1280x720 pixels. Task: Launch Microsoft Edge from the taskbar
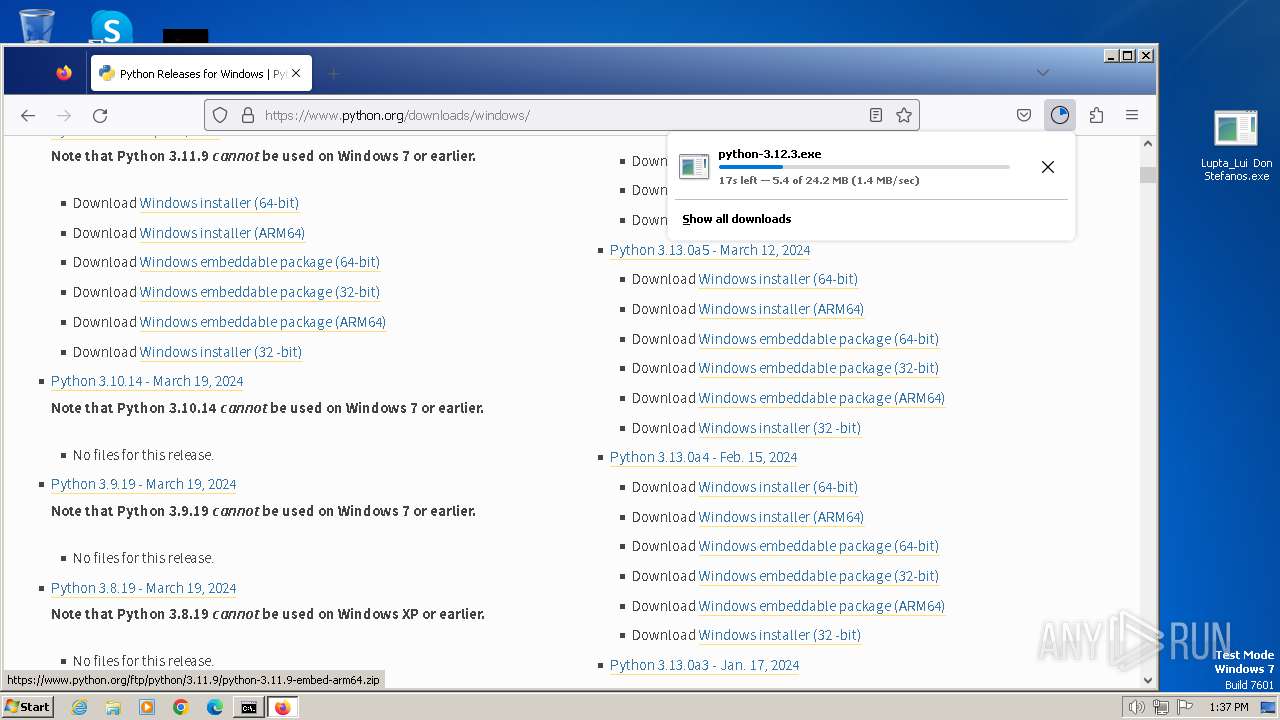(215, 707)
